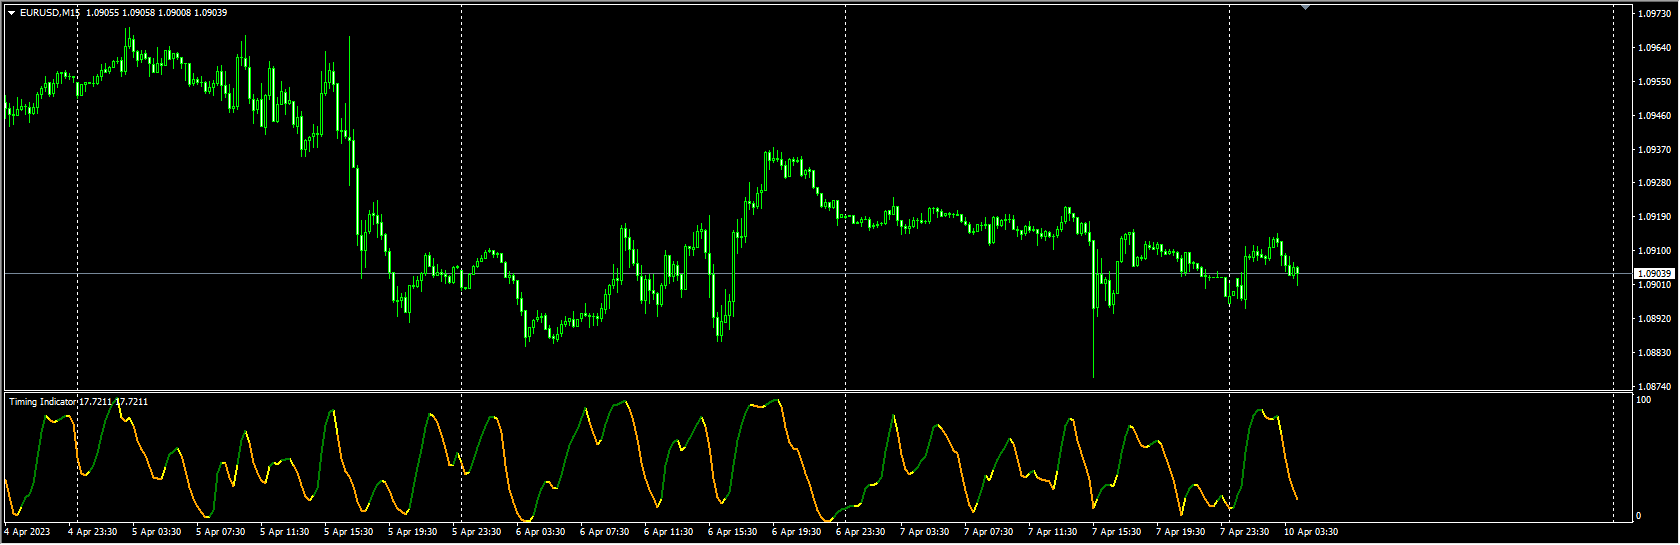Click the 5 Apr 19:30 time label
Image resolution: width=1680 pixels, height=545 pixels.
[x=413, y=532]
